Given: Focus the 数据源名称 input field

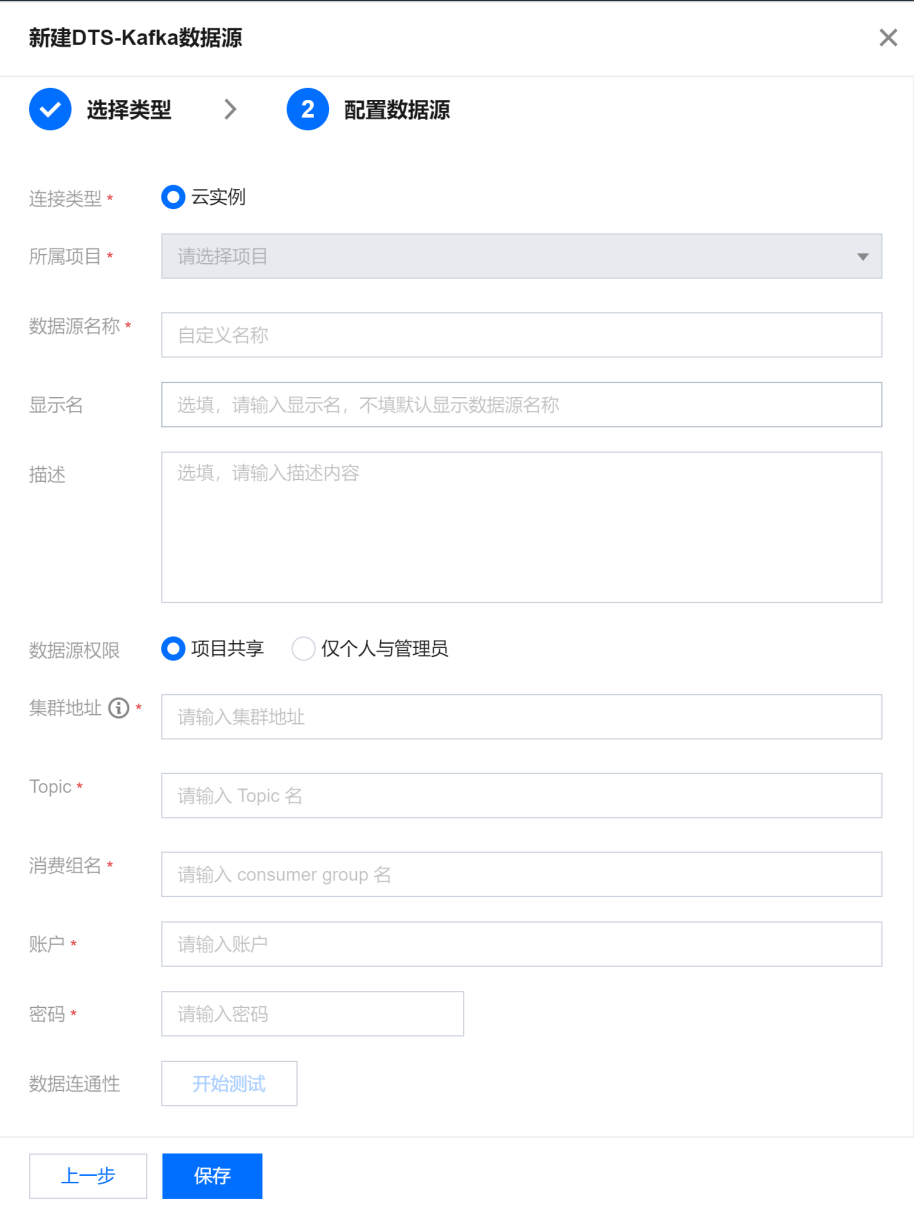Looking at the screenshot, I should pos(521,335).
